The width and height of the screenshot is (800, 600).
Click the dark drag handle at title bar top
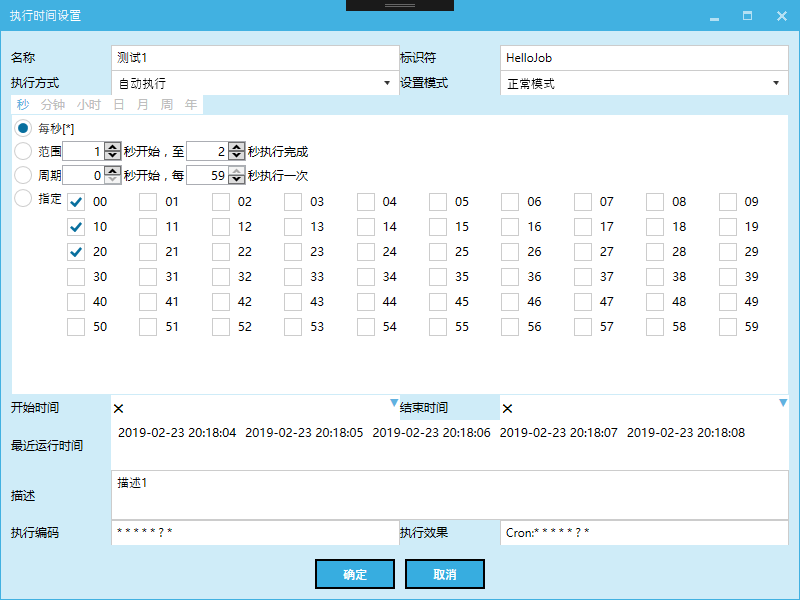tap(400, 5)
